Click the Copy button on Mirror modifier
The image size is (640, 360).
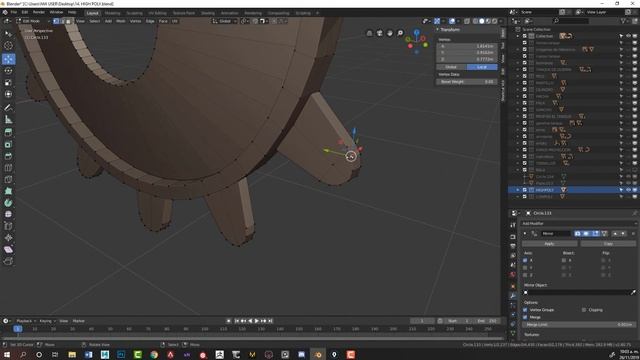(x=608, y=244)
